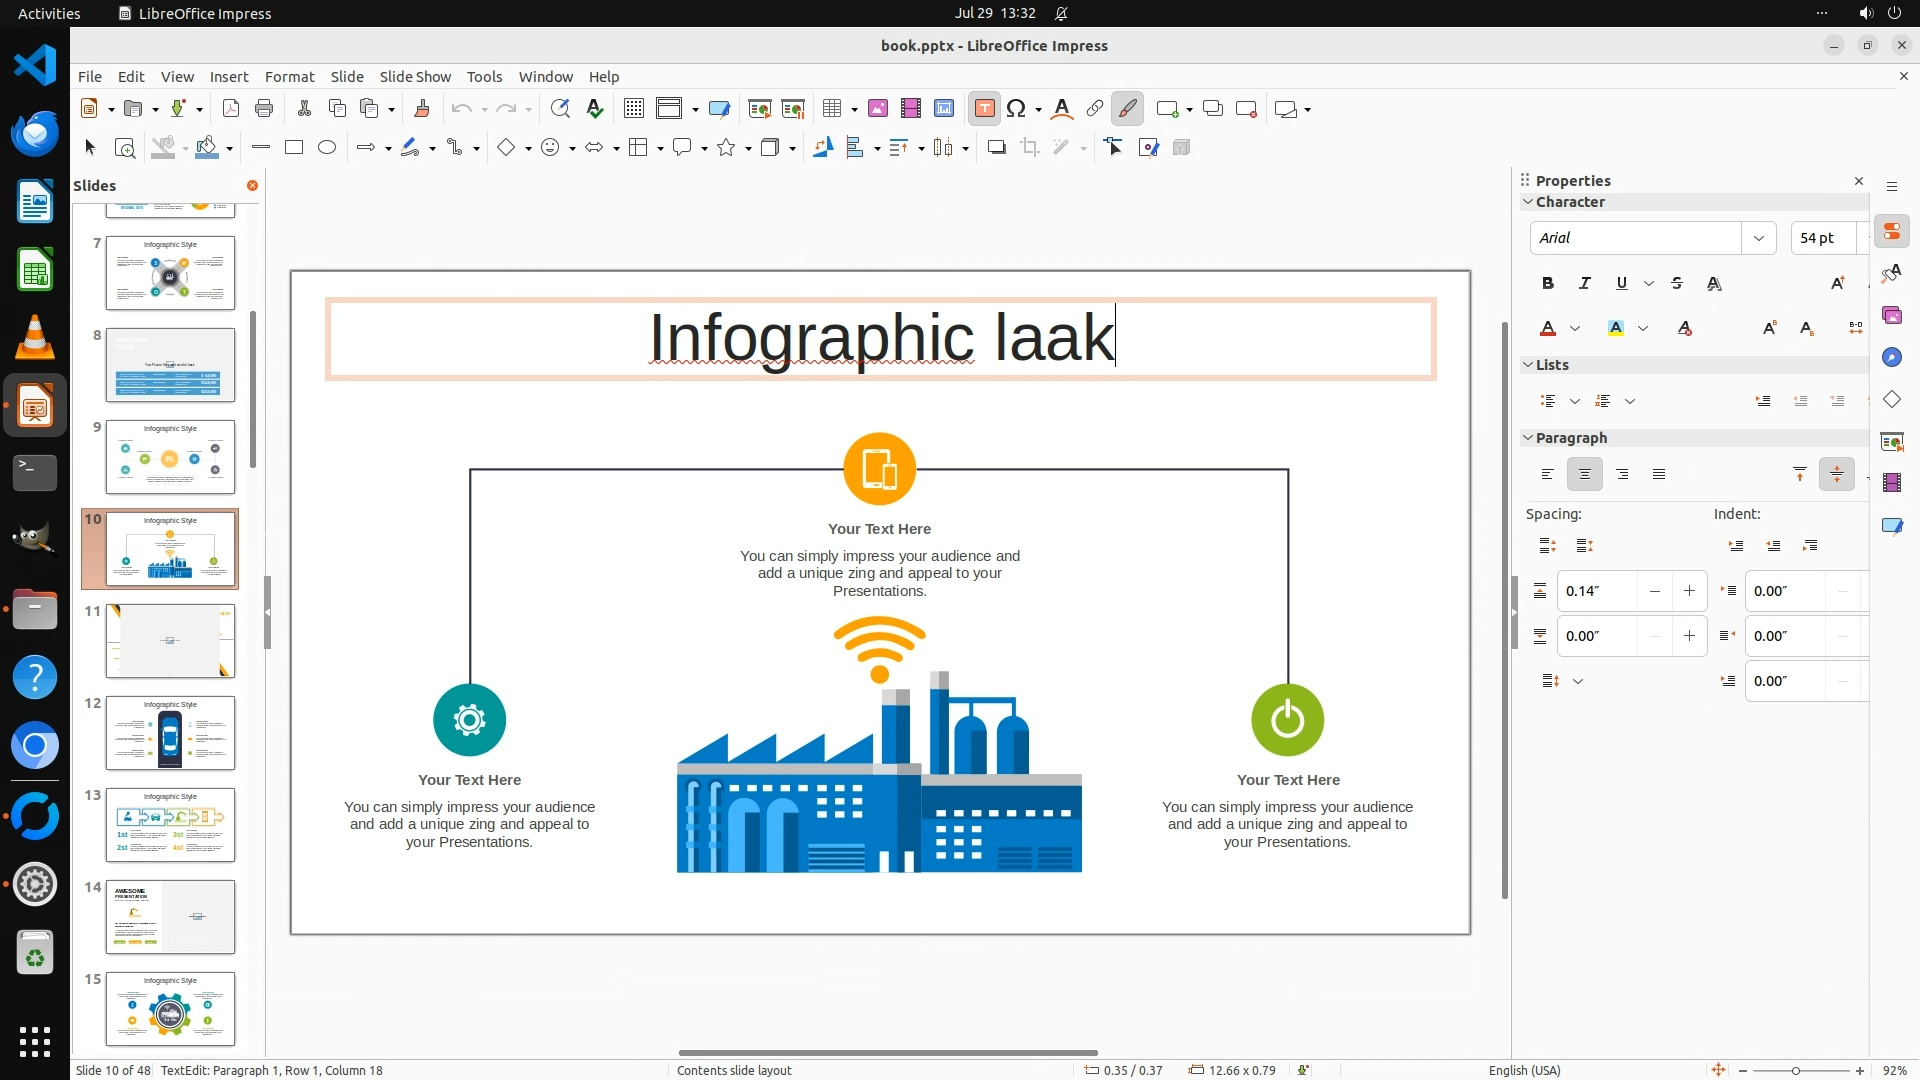Click the zoom slider handle
This screenshot has width=1920, height=1080.
(1796, 1071)
